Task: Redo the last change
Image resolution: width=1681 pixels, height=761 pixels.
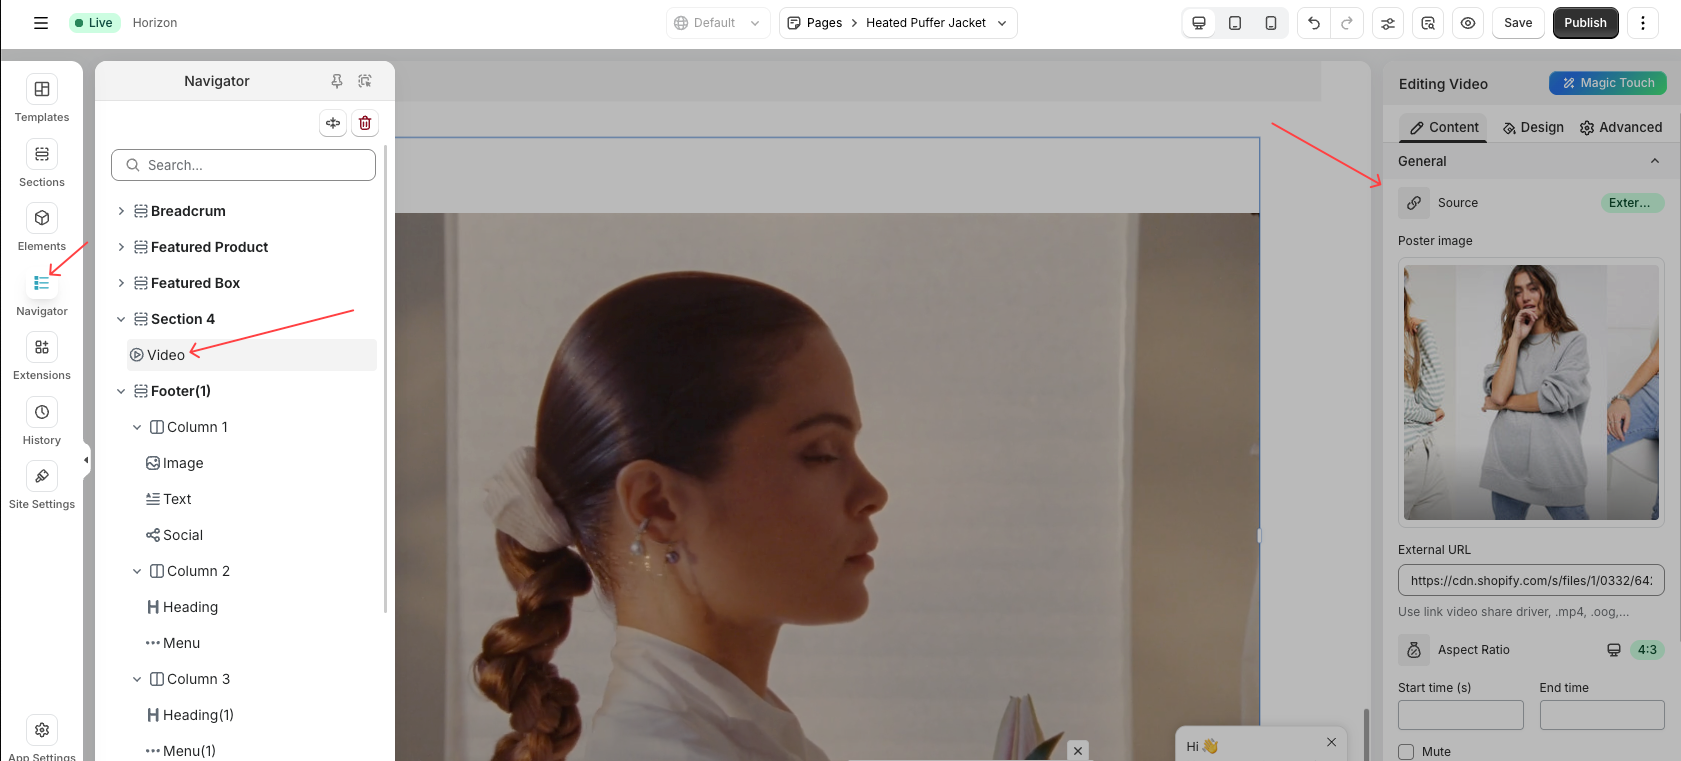Action: click(1347, 23)
